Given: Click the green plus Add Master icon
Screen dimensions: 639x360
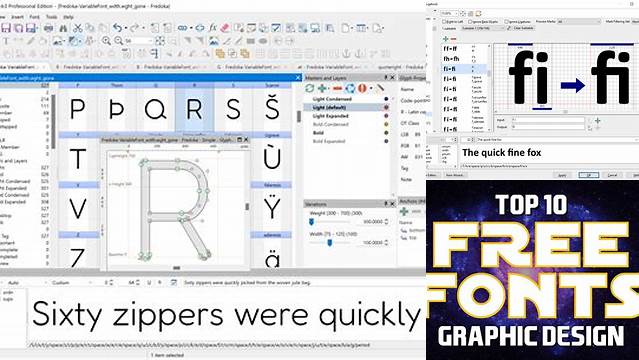Looking at the screenshot, I should (322, 88).
